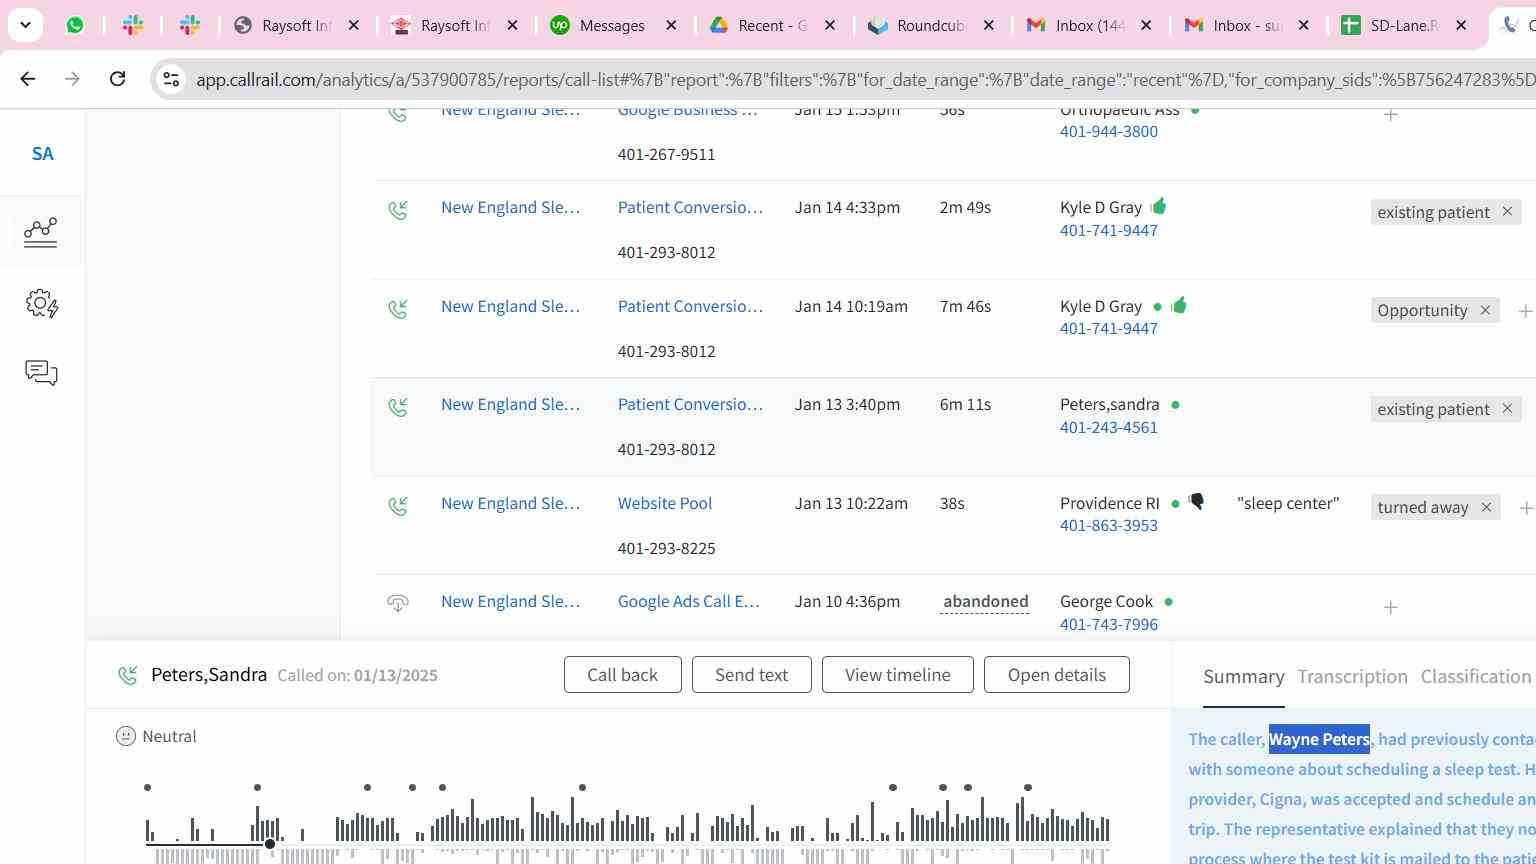Click phone number 401-243-4561
Image resolution: width=1536 pixels, height=864 pixels.
coord(1108,427)
